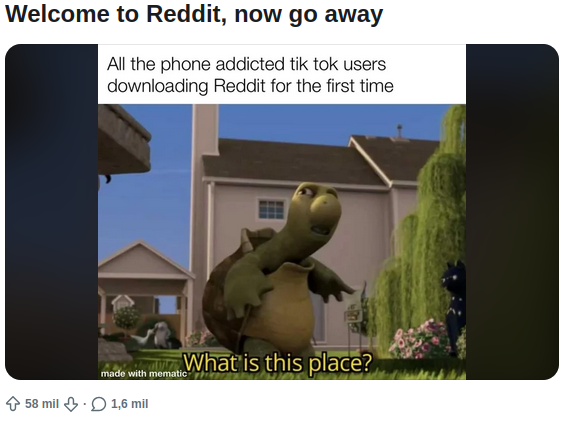Click the small porch house in the background
The image size is (571, 425).
click(x=146, y=284)
